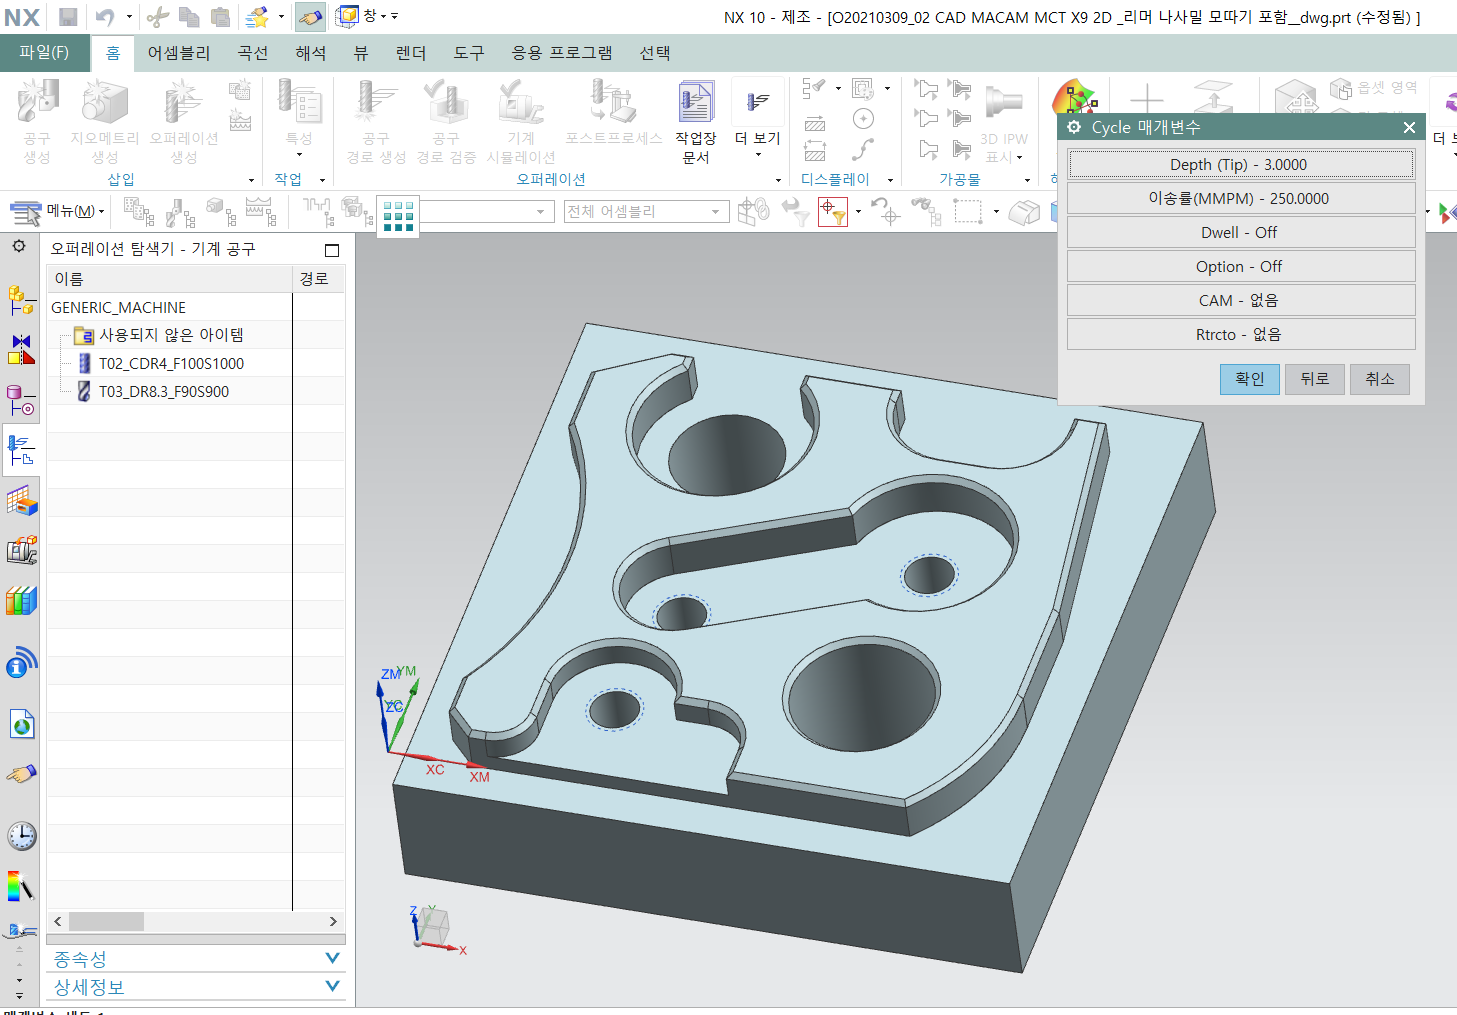
Task: Switch to the 렌더 render tab
Action: pos(411,53)
